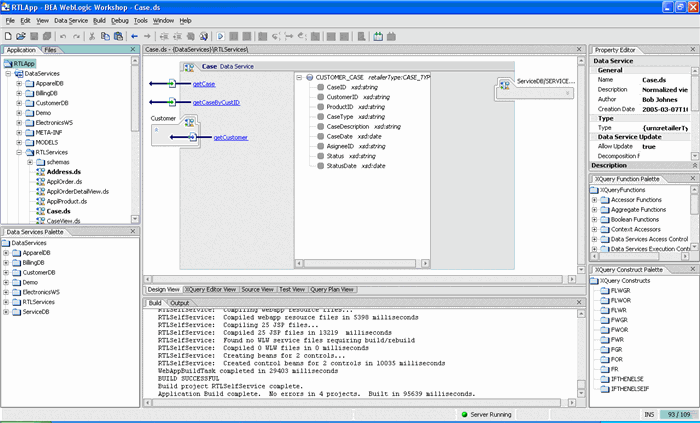The image size is (700, 423).
Task: Click the Open folder toolbar icon
Action: coord(21,36)
